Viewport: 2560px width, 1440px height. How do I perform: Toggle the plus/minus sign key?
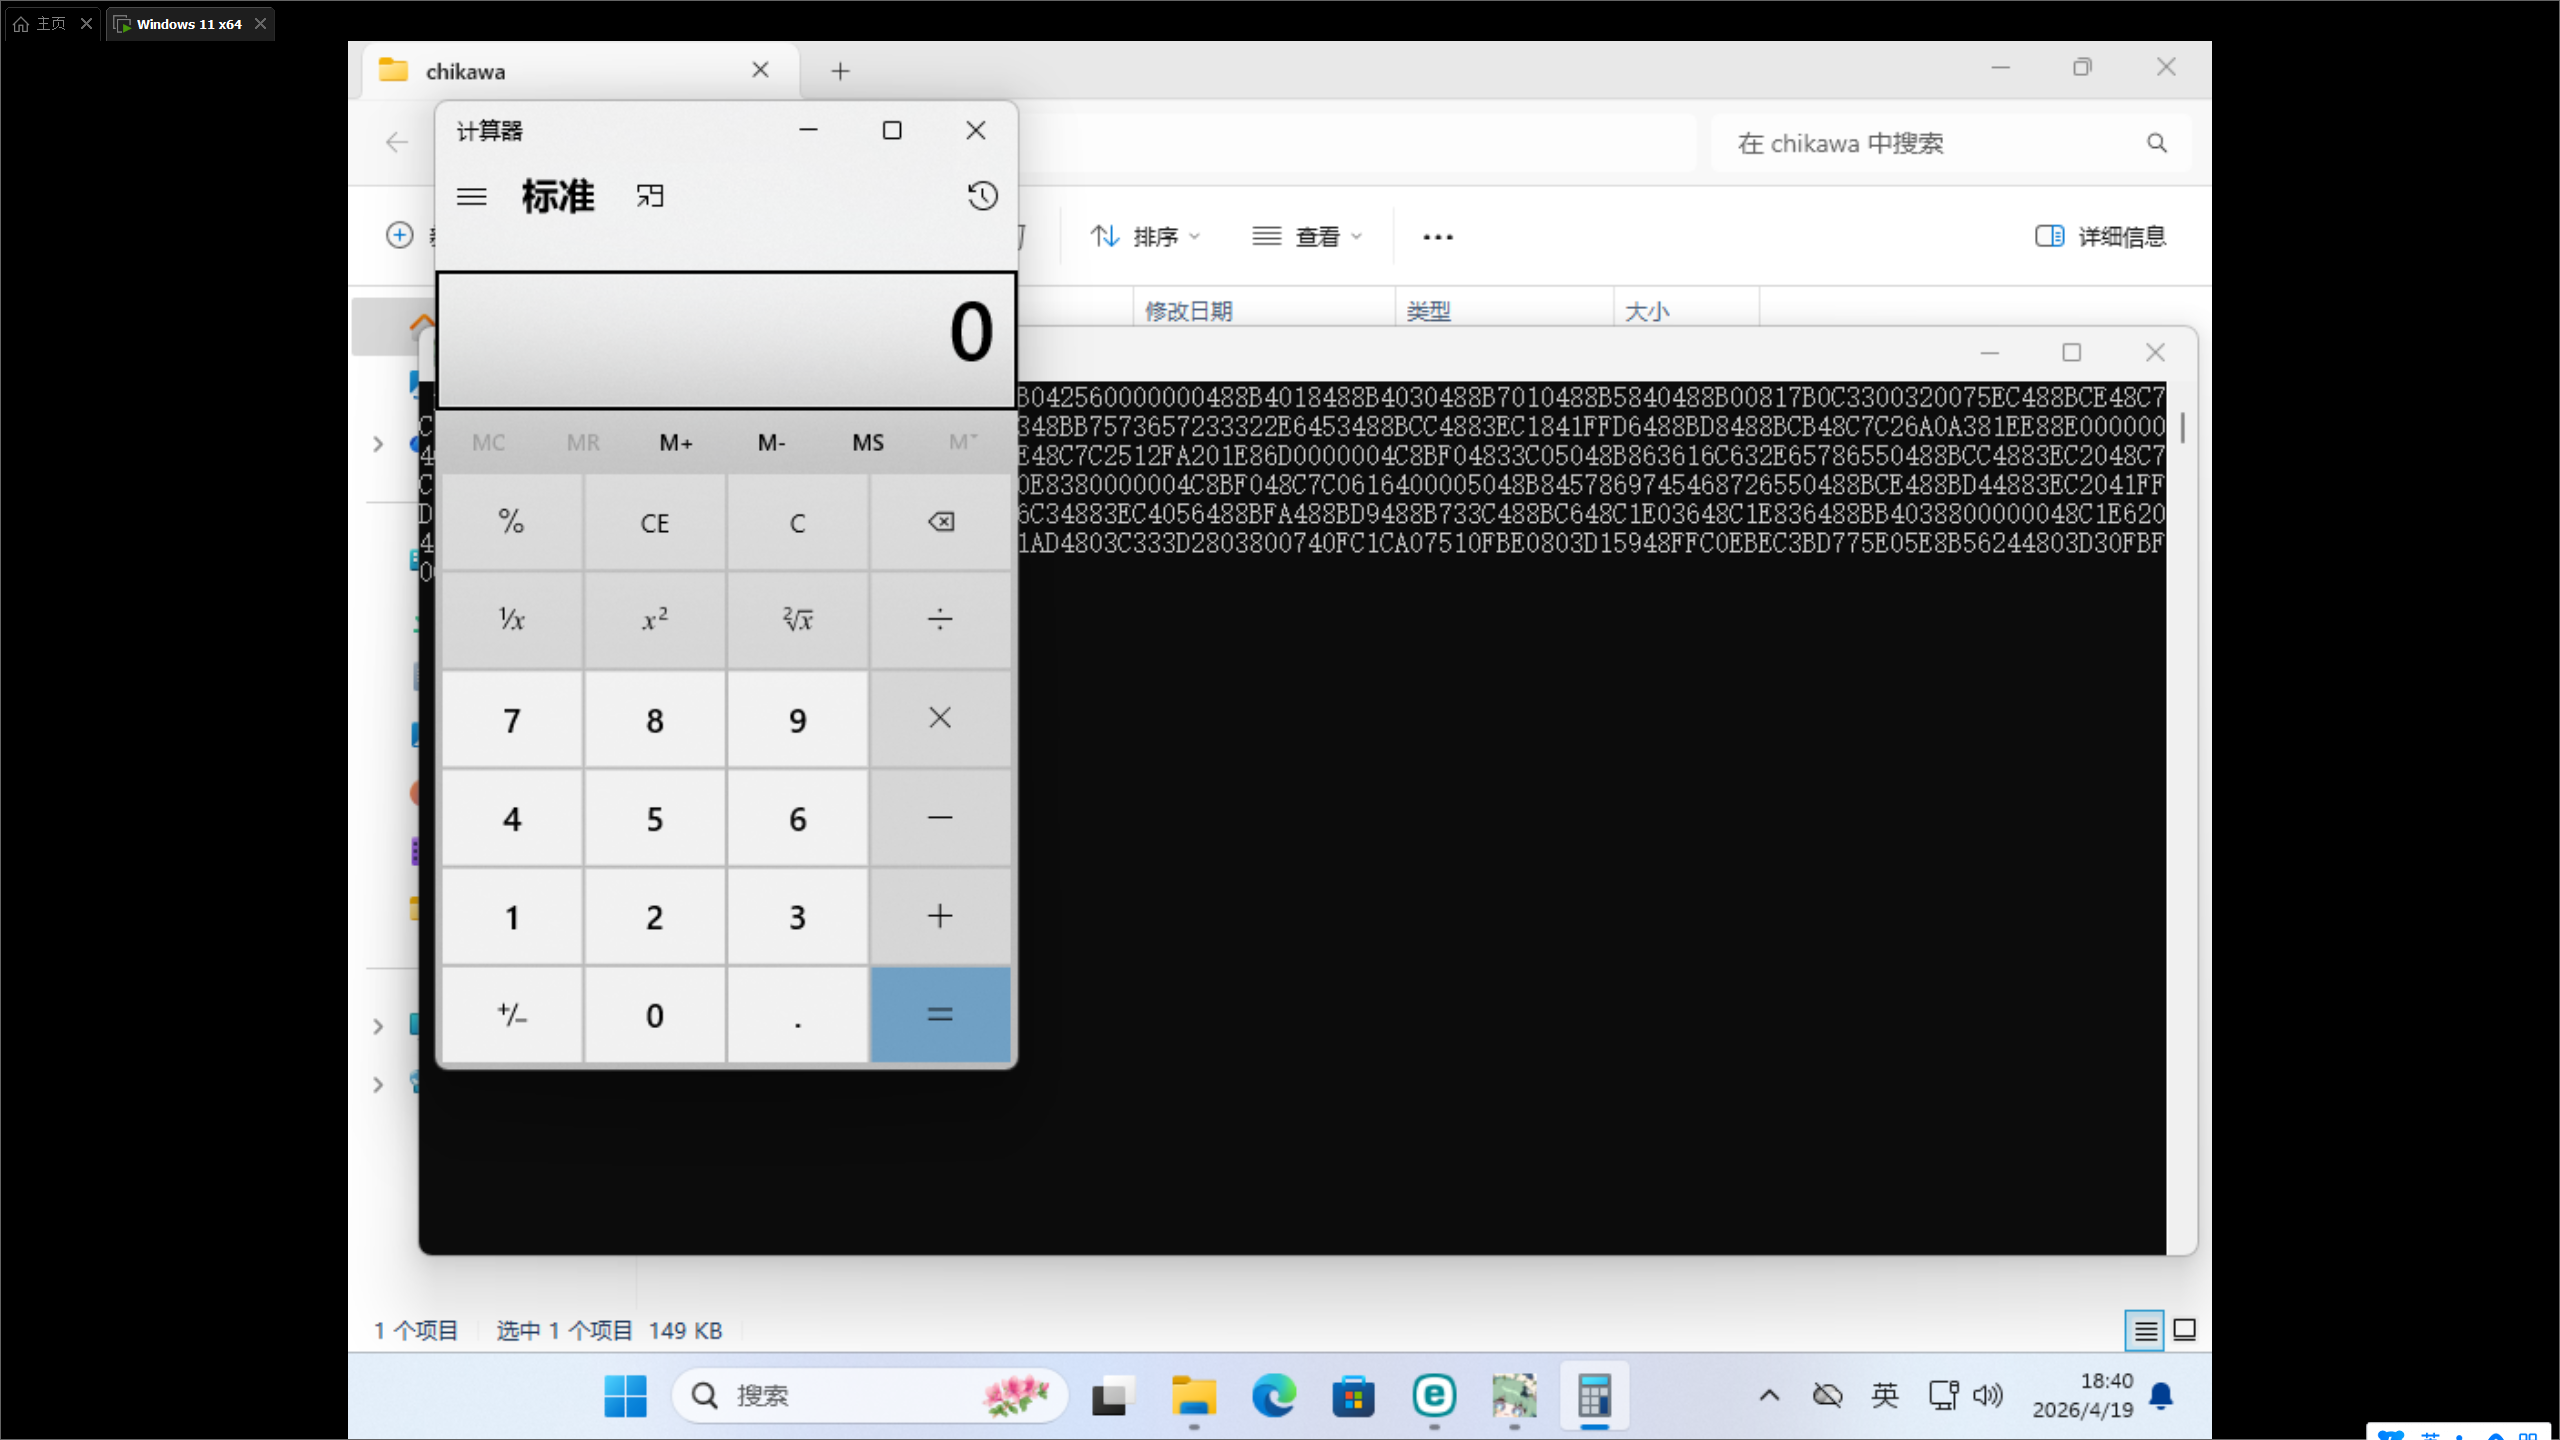(x=512, y=1015)
